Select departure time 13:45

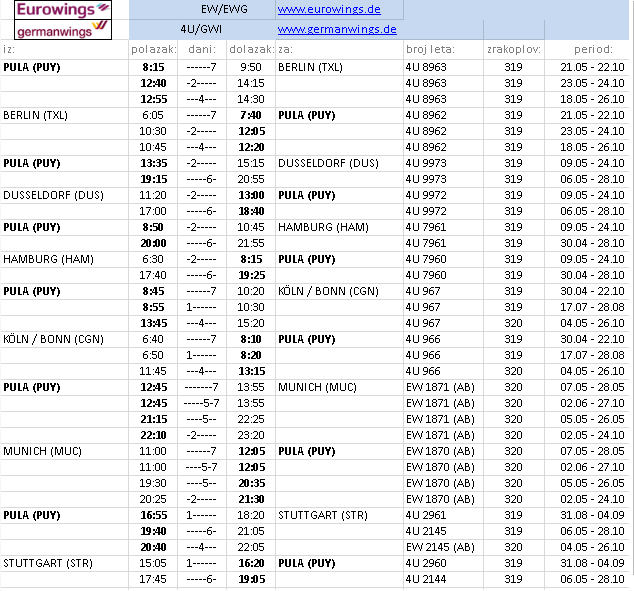pos(153,323)
